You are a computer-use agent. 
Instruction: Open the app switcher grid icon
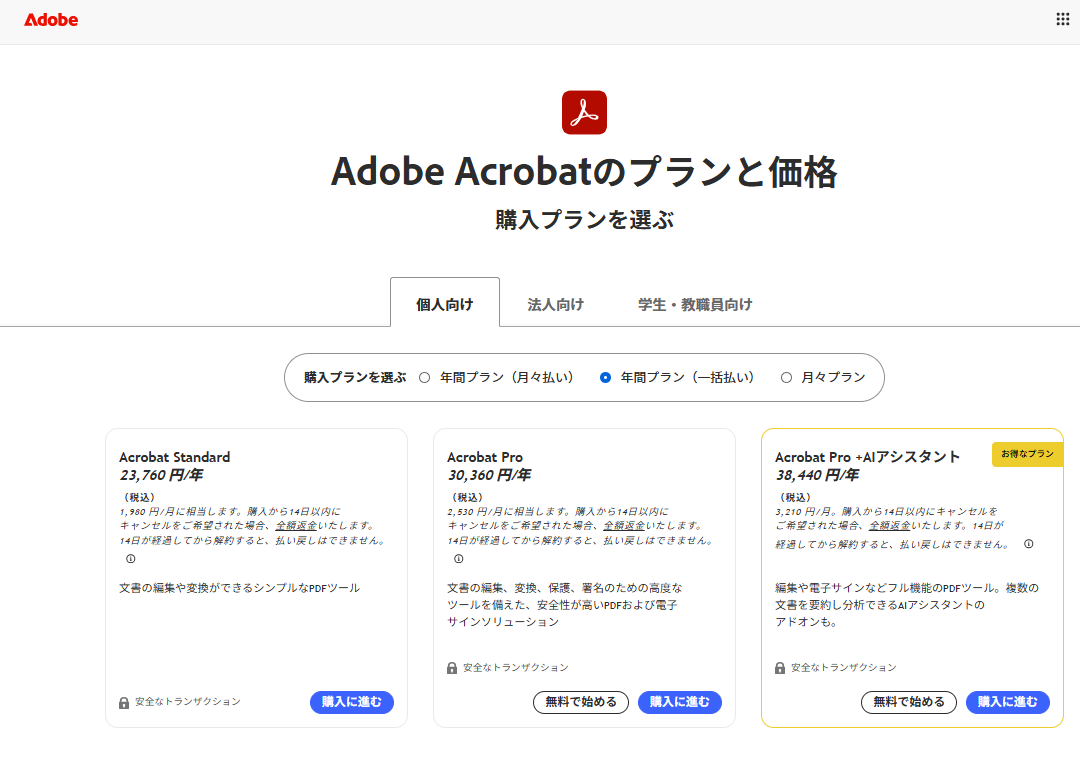click(x=1063, y=19)
